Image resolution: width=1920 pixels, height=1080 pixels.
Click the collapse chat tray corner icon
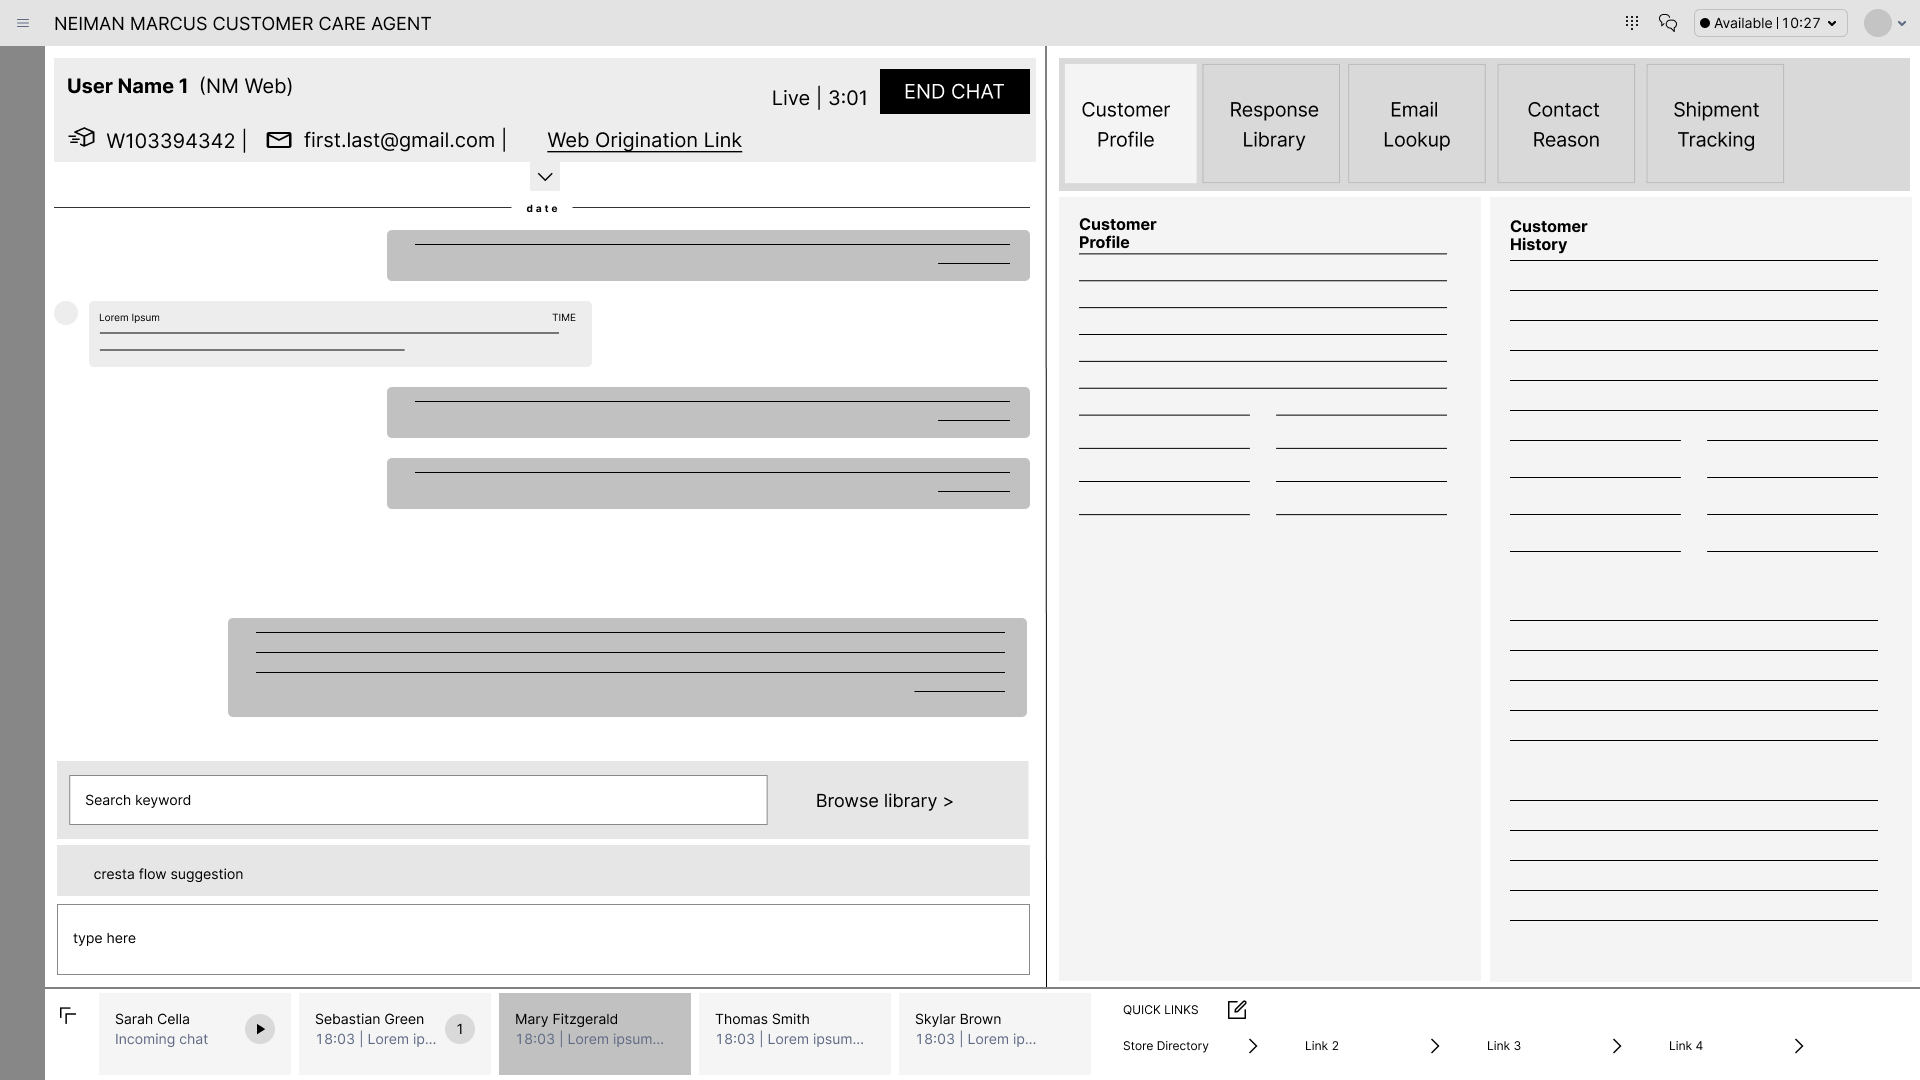coord(68,1015)
